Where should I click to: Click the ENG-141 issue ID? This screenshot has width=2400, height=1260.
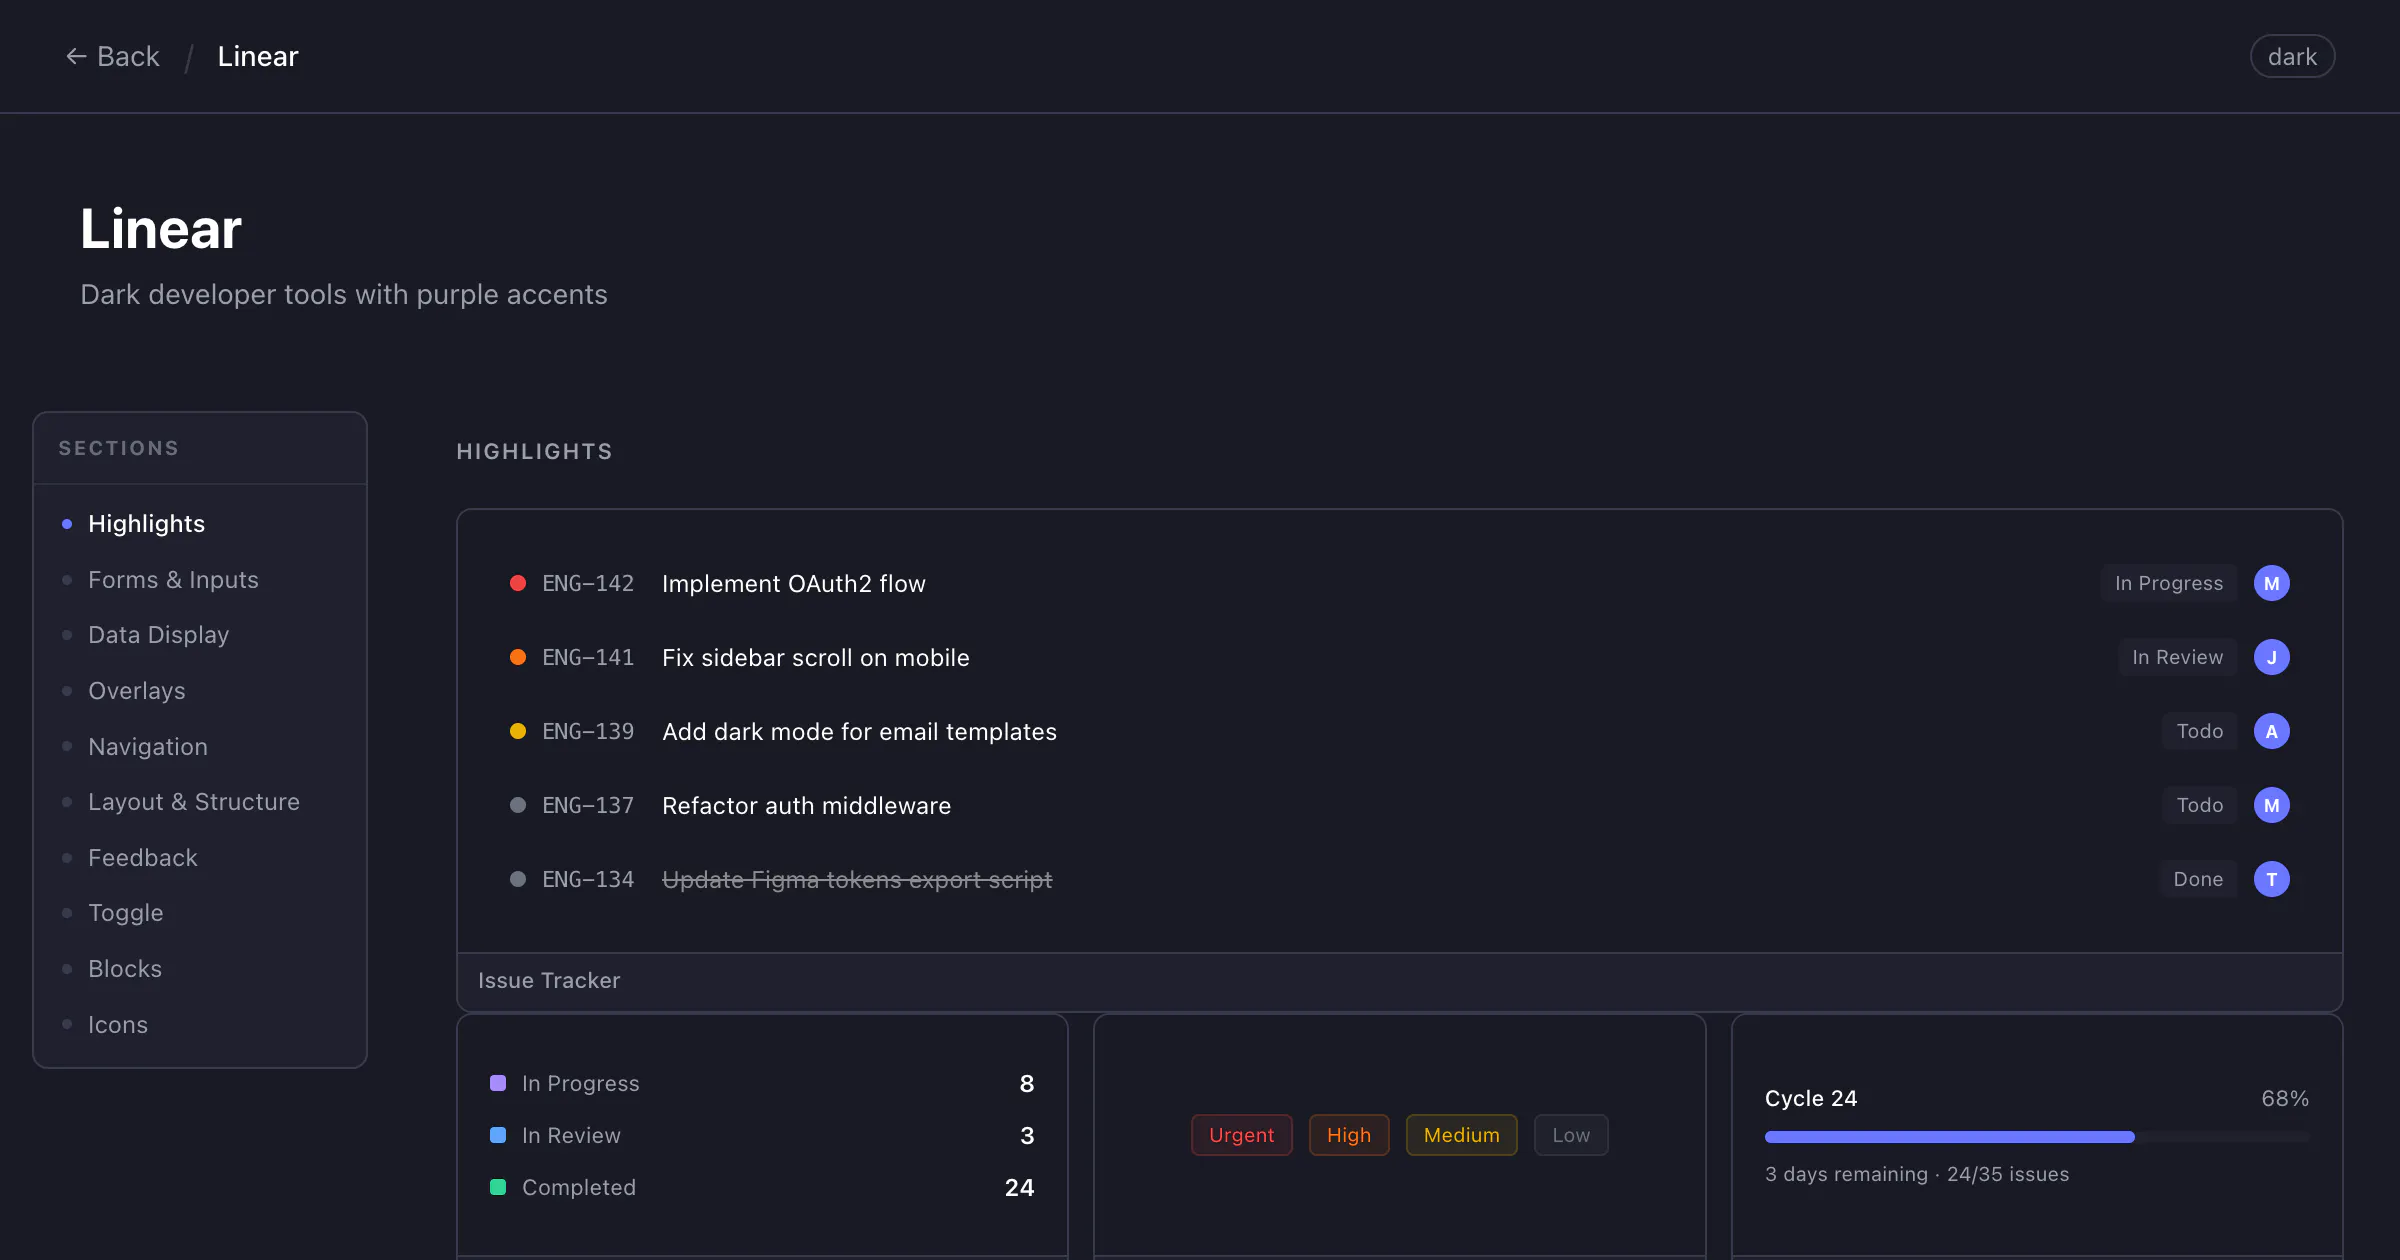pyautogui.click(x=588, y=657)
